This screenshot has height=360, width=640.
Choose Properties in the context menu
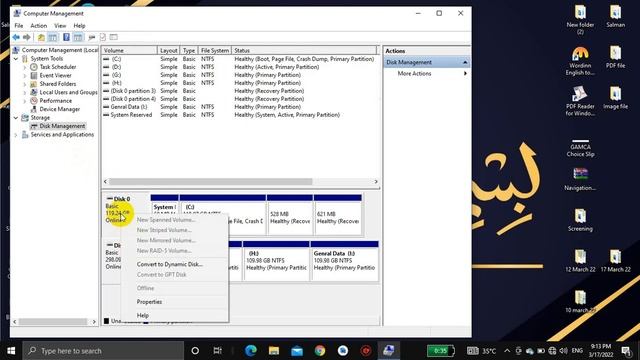point(149,302)
